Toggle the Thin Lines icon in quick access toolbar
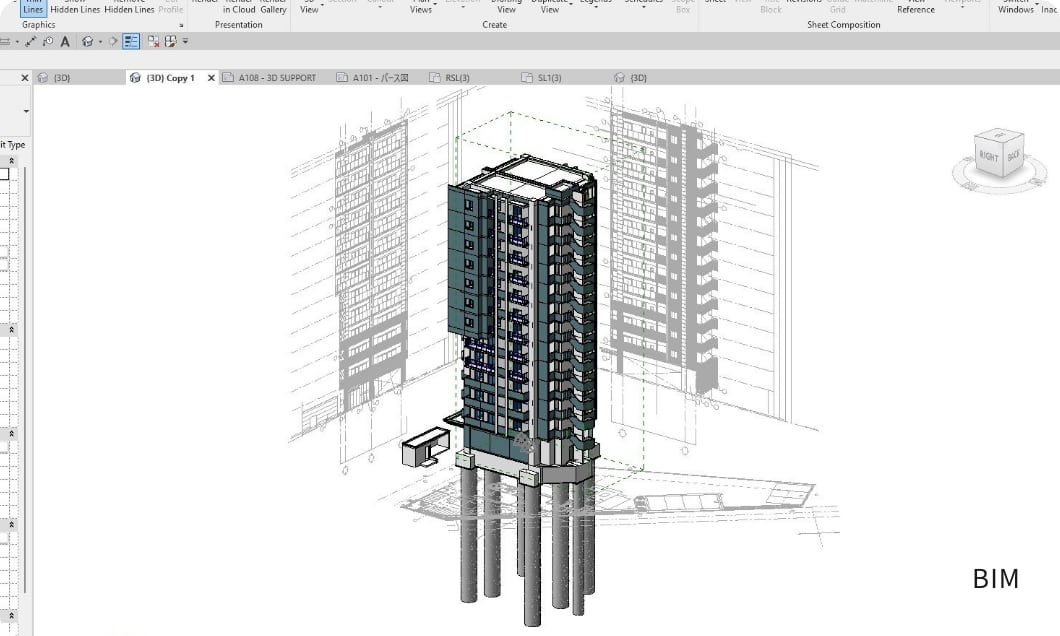 131,42
